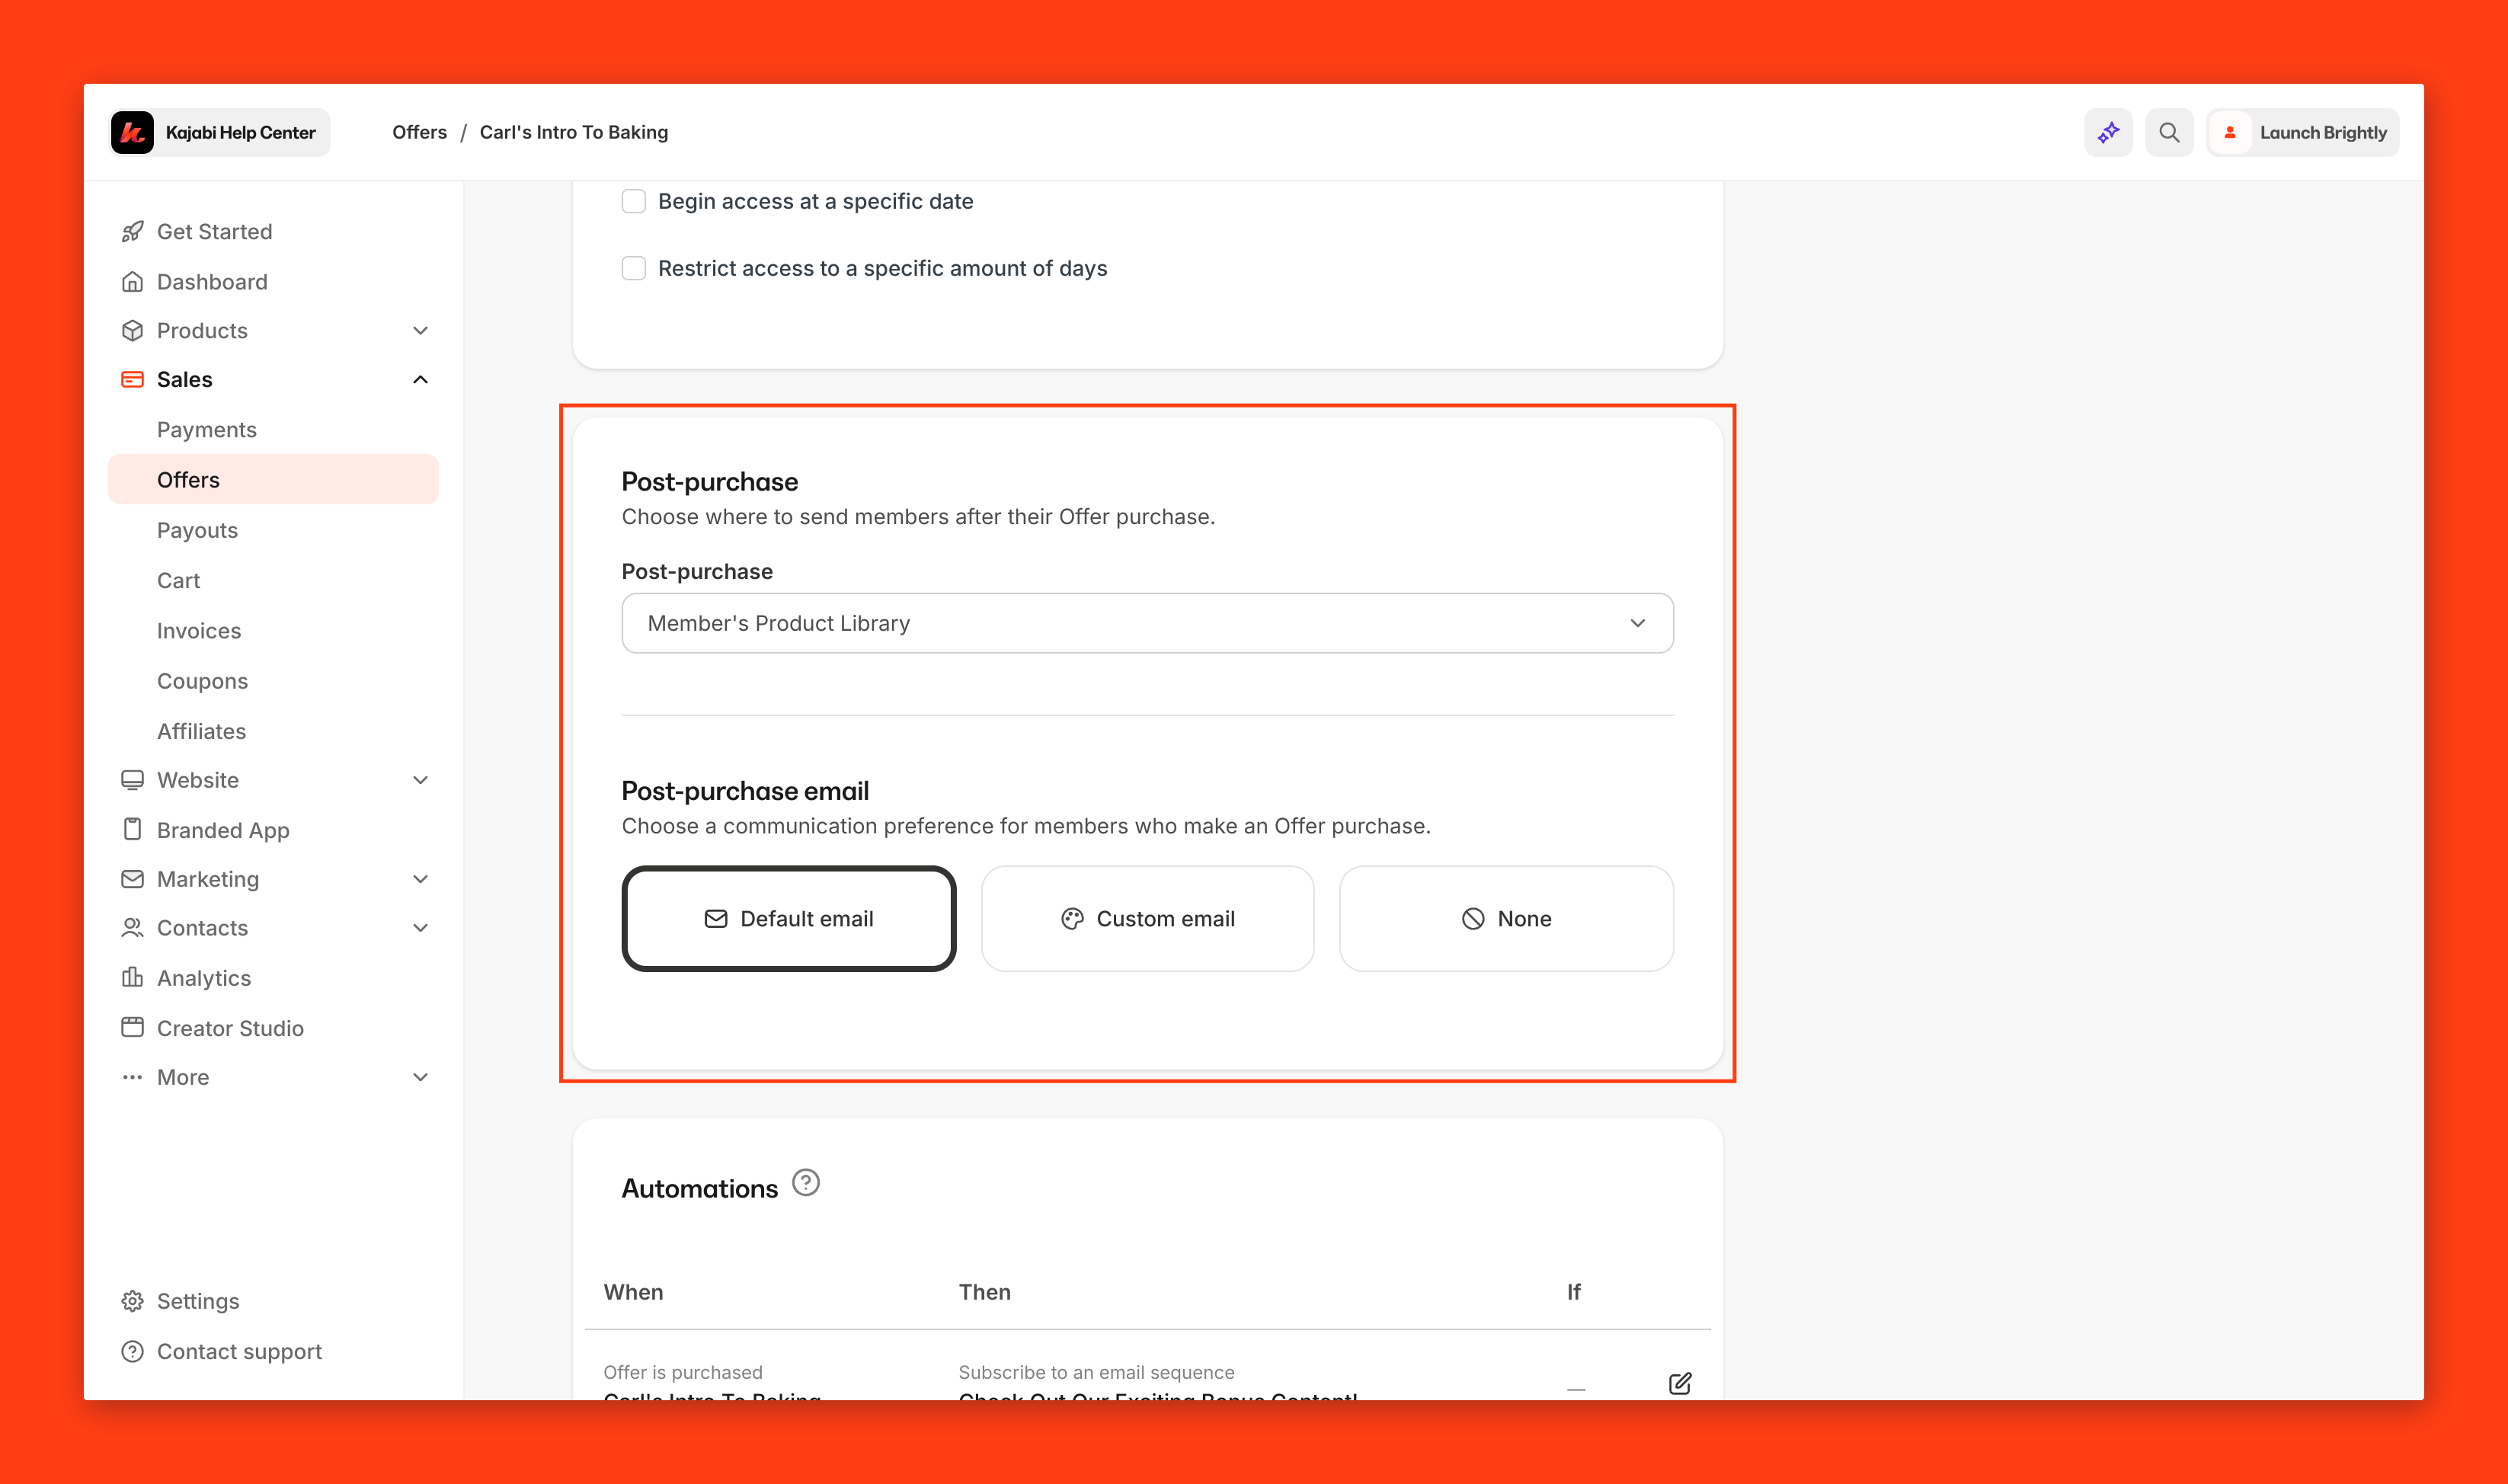Open the Launch Brightly account menu
The width and height of the screenshot is (2508, 1484).
2302,132
